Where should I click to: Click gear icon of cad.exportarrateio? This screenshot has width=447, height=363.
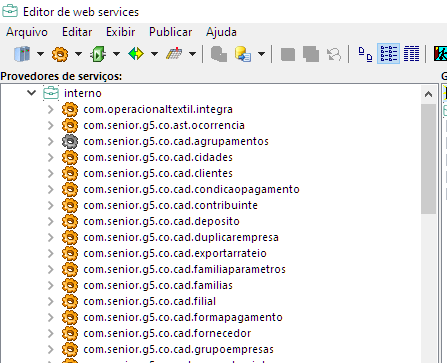pyautogui.click(x=70, y=253)
